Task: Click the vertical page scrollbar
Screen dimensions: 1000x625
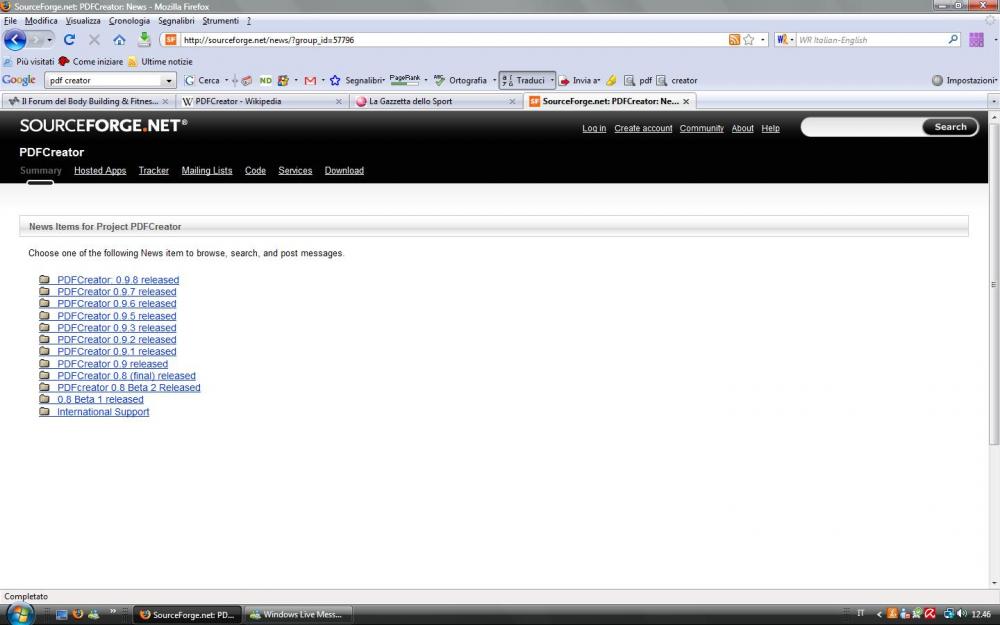Action: tap(993, 300)
